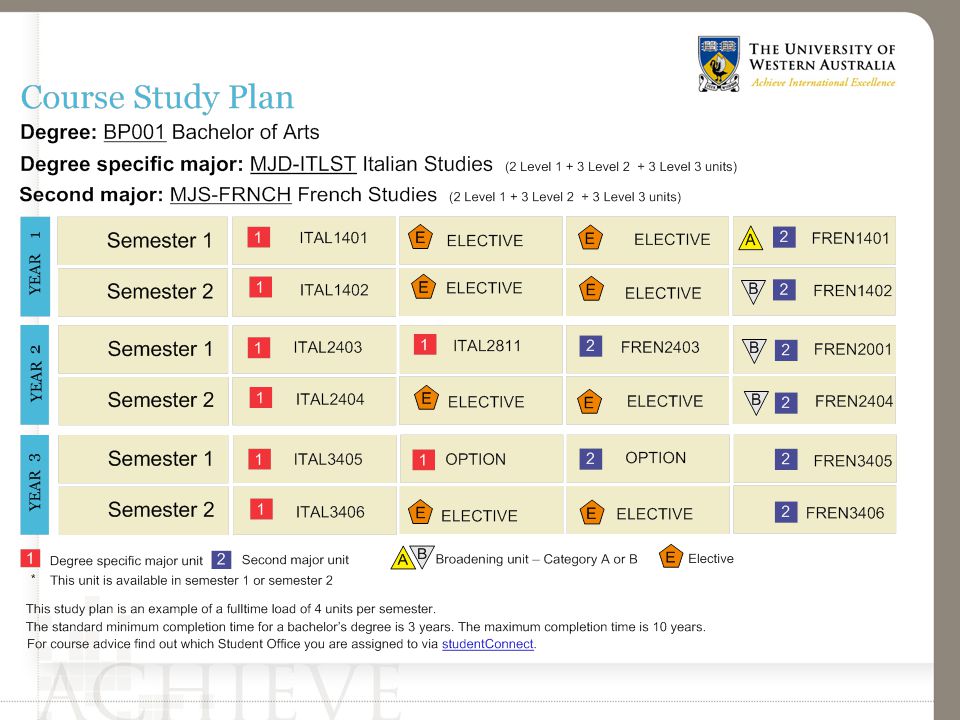Screen dimensions: 960x720
Task: Click red 1 marker next to ITAL2403
Action: (258, 348)
